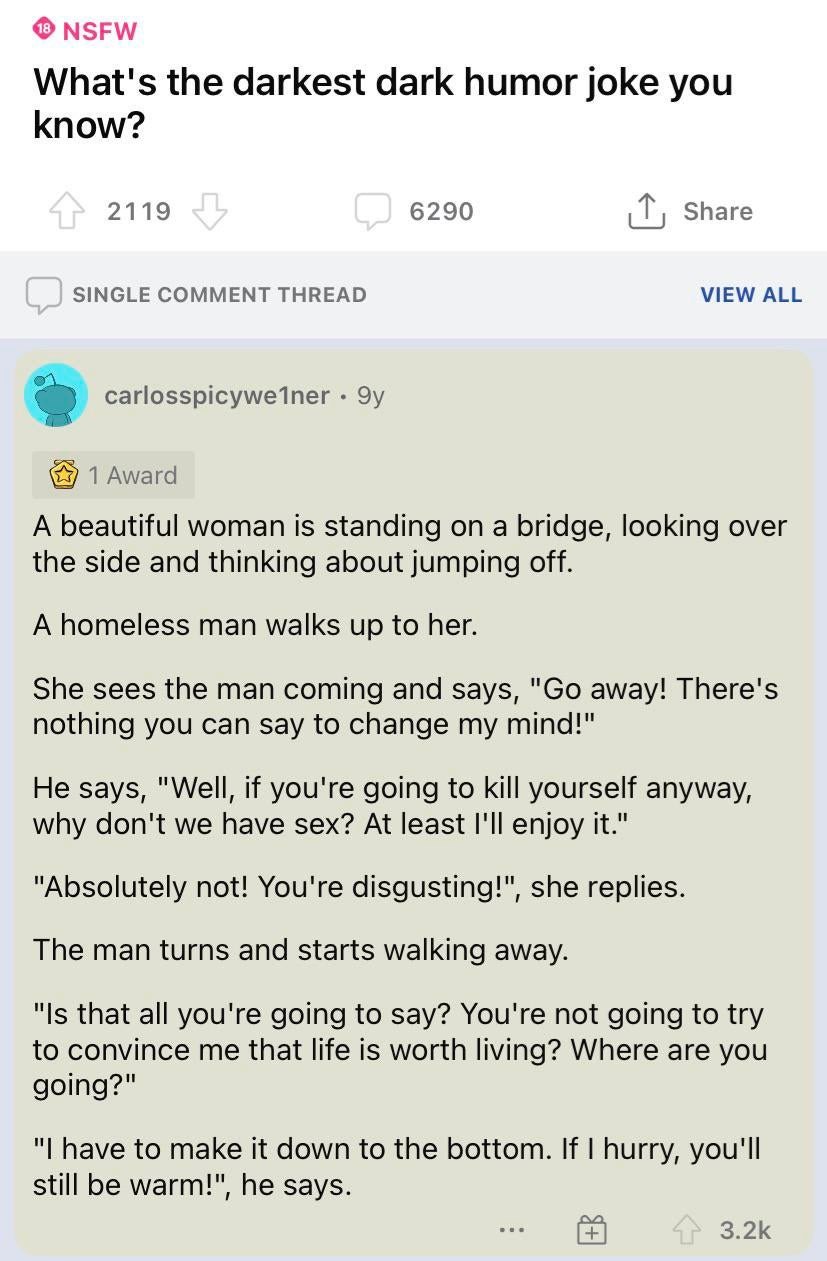Click the pink 18 NSFW badge icon
Screen dimensions: 827x1261
click(x=42, y=30)
